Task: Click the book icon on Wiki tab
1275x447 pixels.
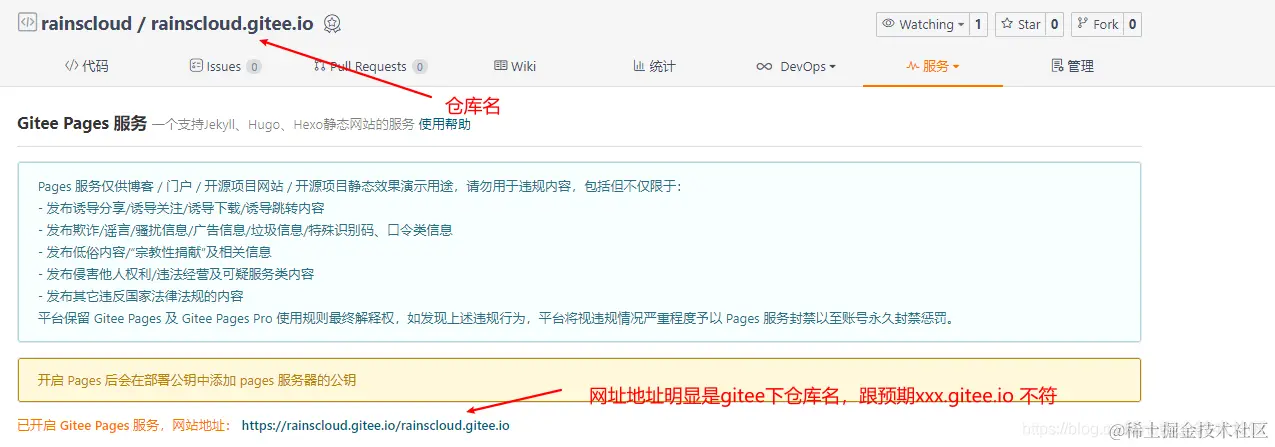Action: tap(500, 66)
